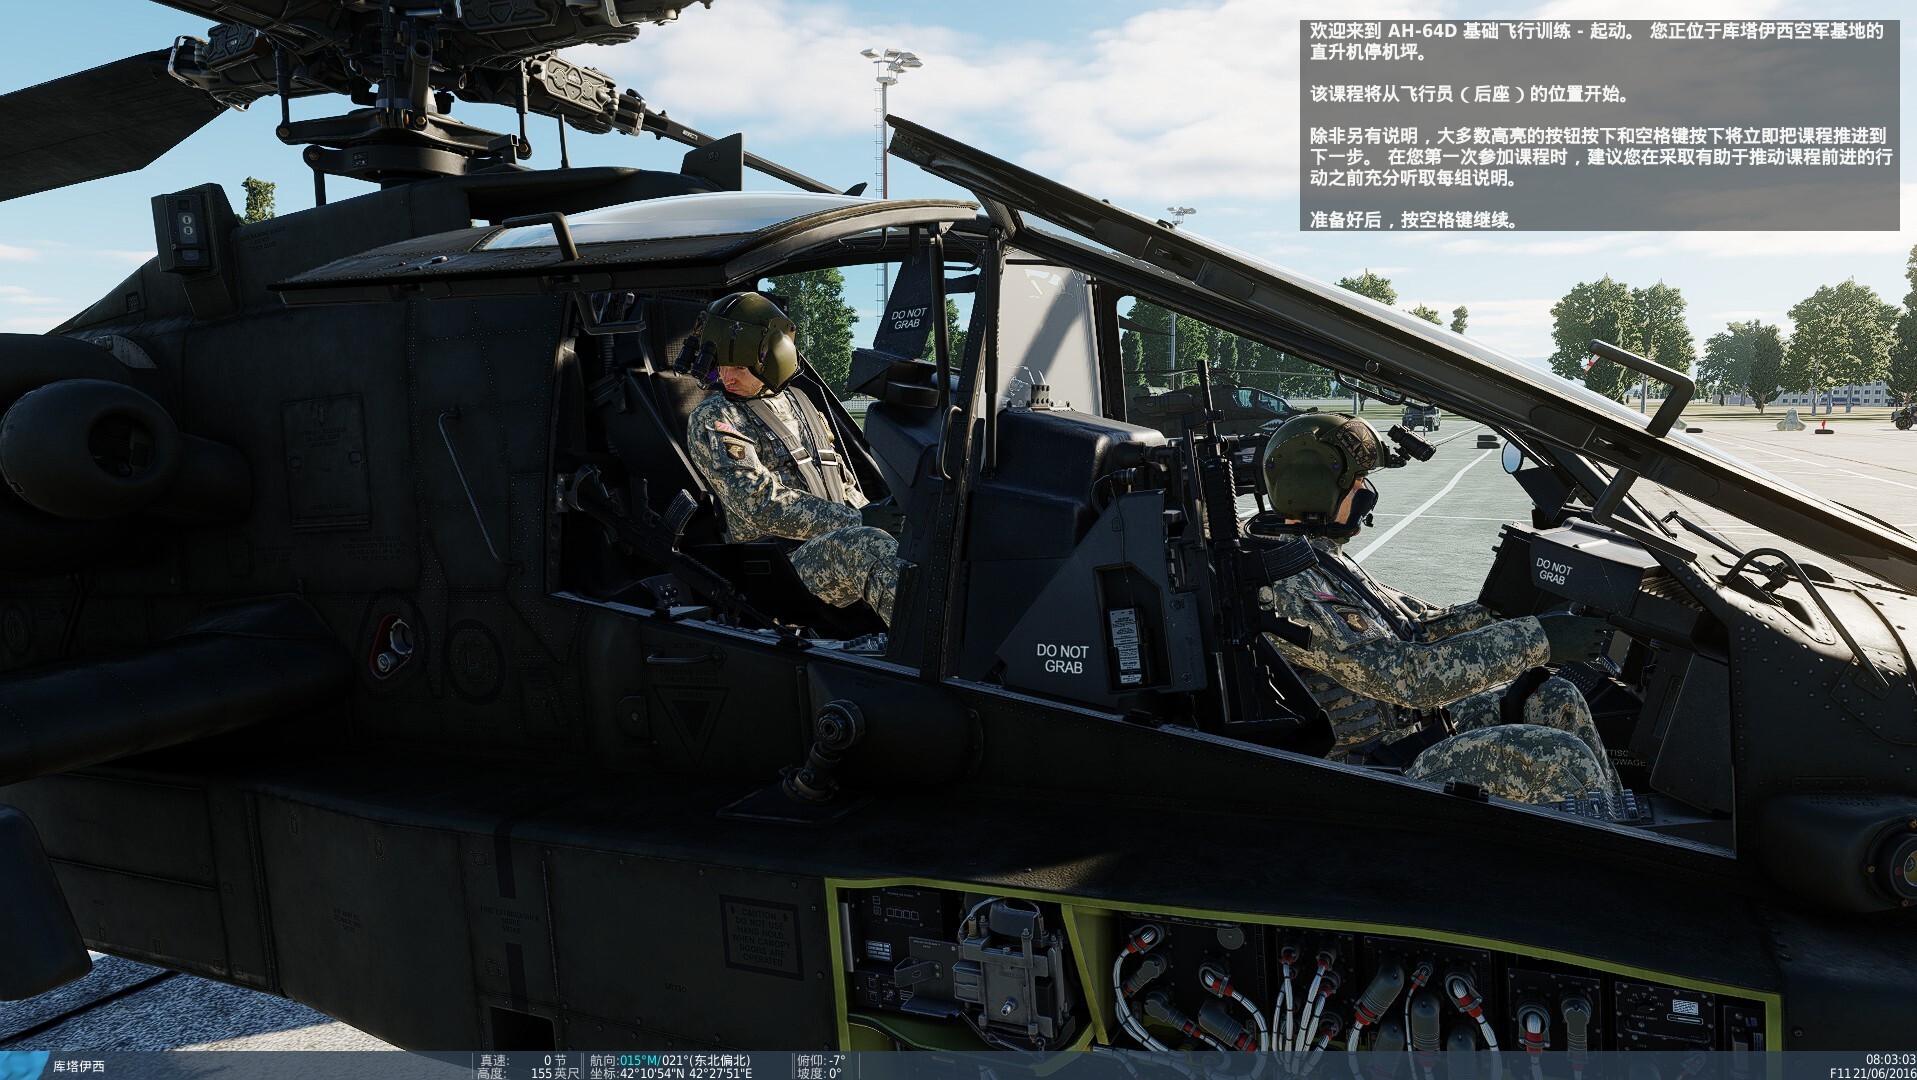This screenshot has height=1080, width=1917.
Task: Click the welcome line "欢迎来到 AH-64D 基础飞行训练 - 起动"
Action: click(1469, 31)
